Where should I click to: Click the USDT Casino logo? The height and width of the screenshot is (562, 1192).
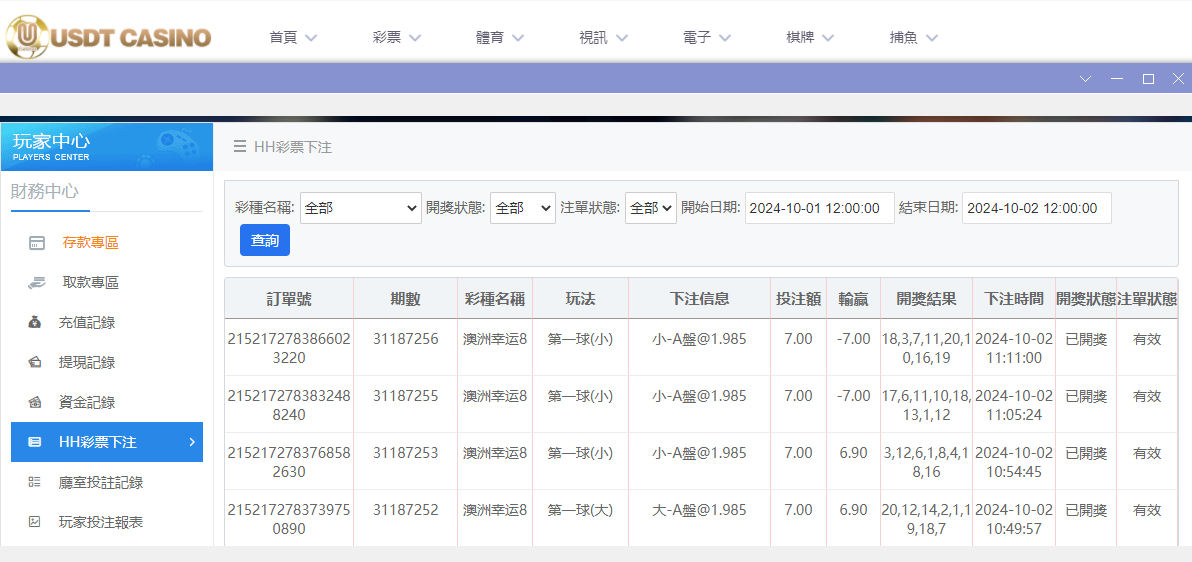(108, 36)
